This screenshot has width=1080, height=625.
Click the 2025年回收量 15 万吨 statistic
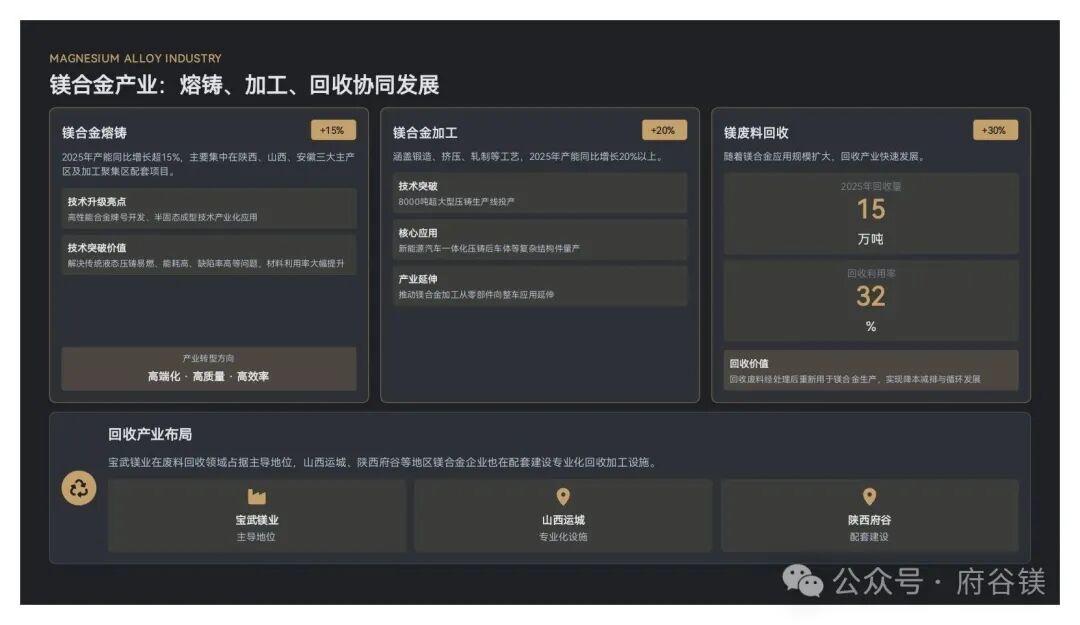pyautogui.click(x=870, y=213)
